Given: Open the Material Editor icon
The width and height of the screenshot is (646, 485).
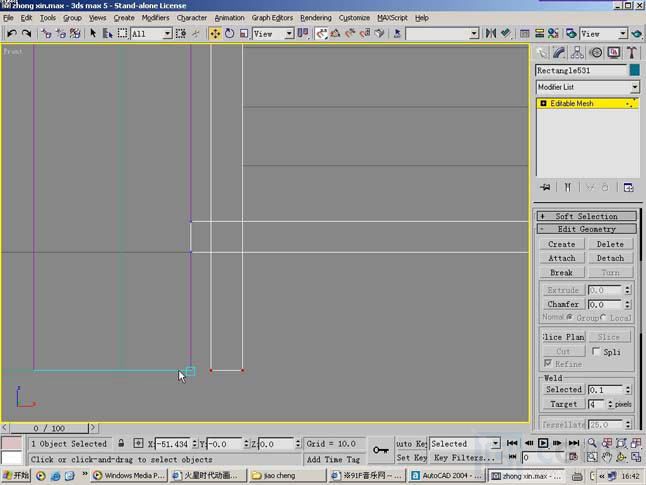Looking at the screenshot, I should 553,33.
